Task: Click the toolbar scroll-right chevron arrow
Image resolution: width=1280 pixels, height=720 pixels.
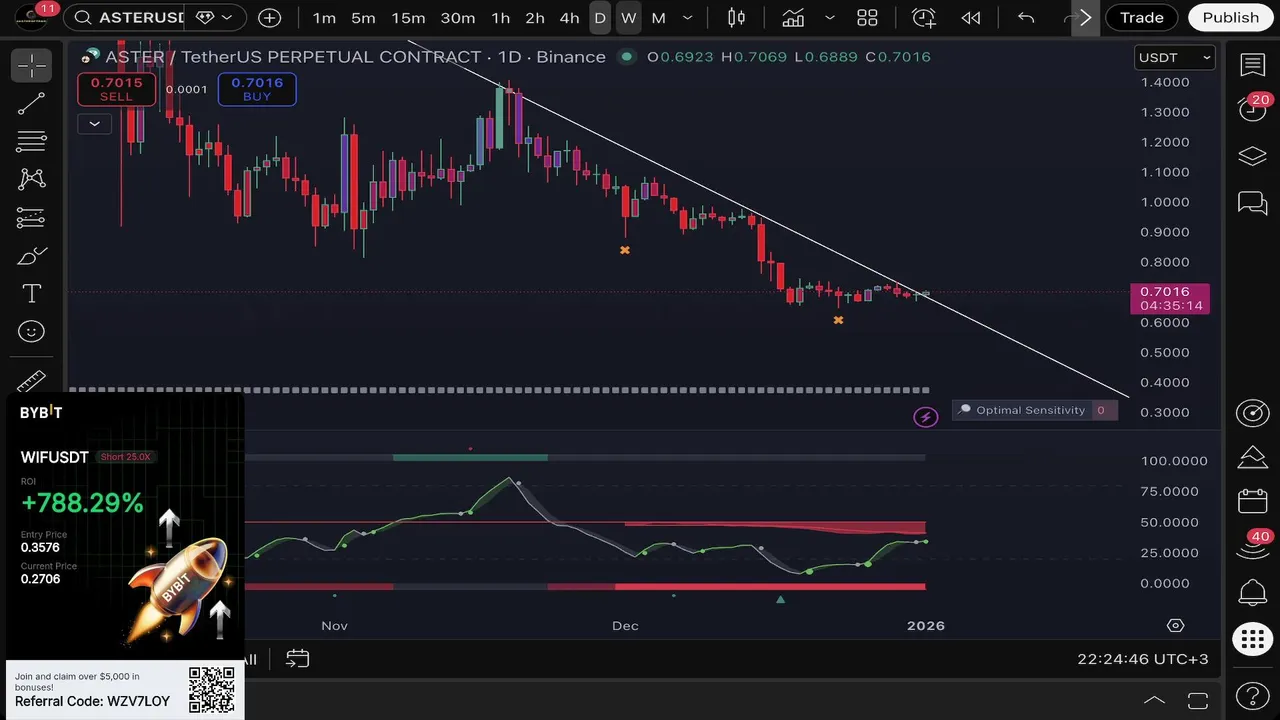Action: pyautogui.click(x=1085, y=17)
